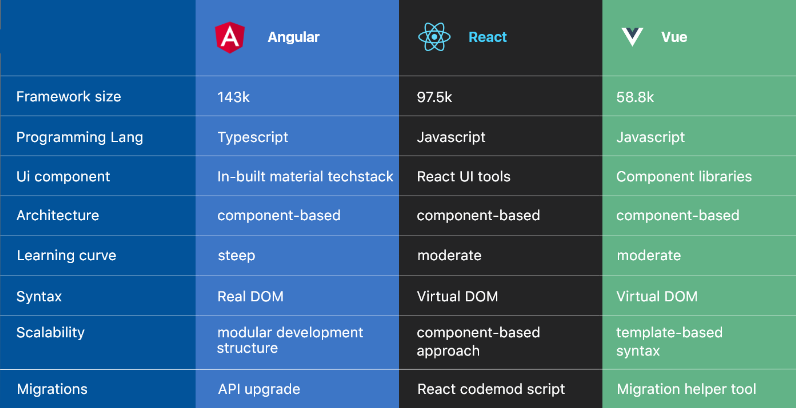Click the Programming Lang row label

point(80,137)
